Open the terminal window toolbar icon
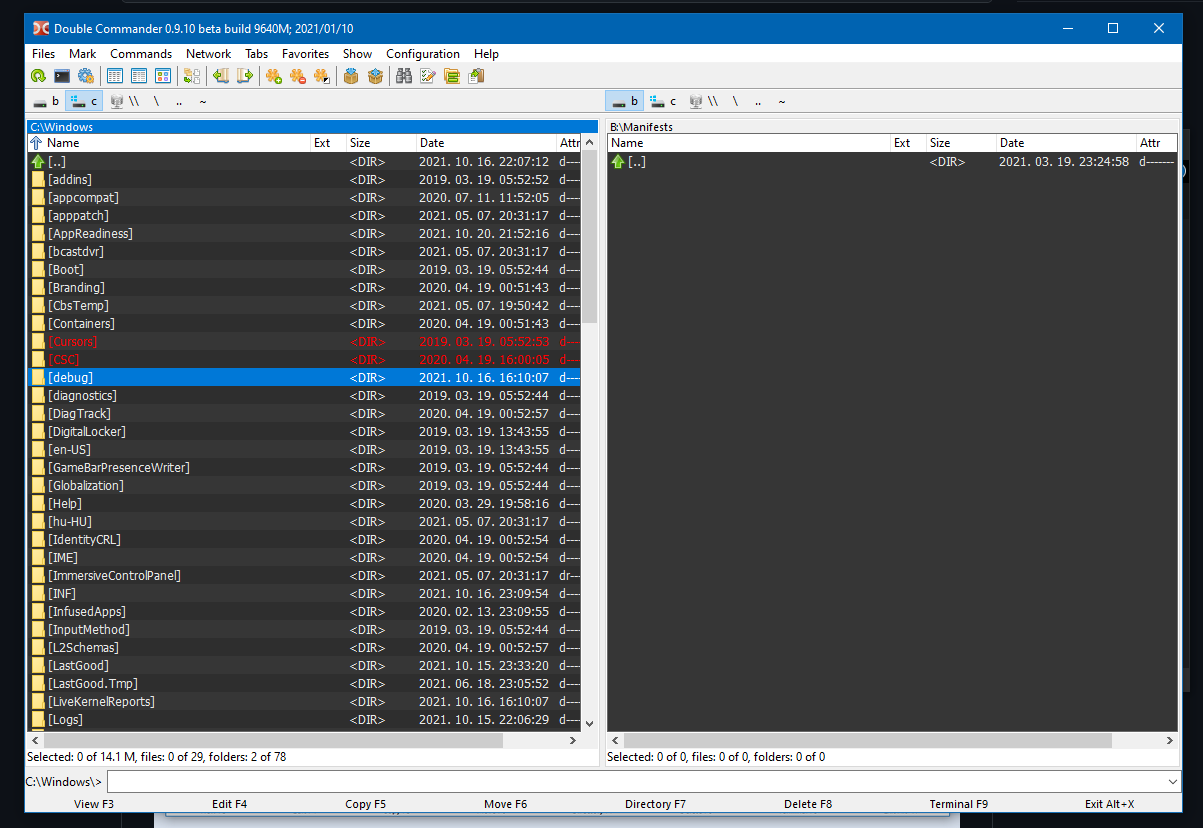This screenshot has height=828, width=1203. point(62,76)
